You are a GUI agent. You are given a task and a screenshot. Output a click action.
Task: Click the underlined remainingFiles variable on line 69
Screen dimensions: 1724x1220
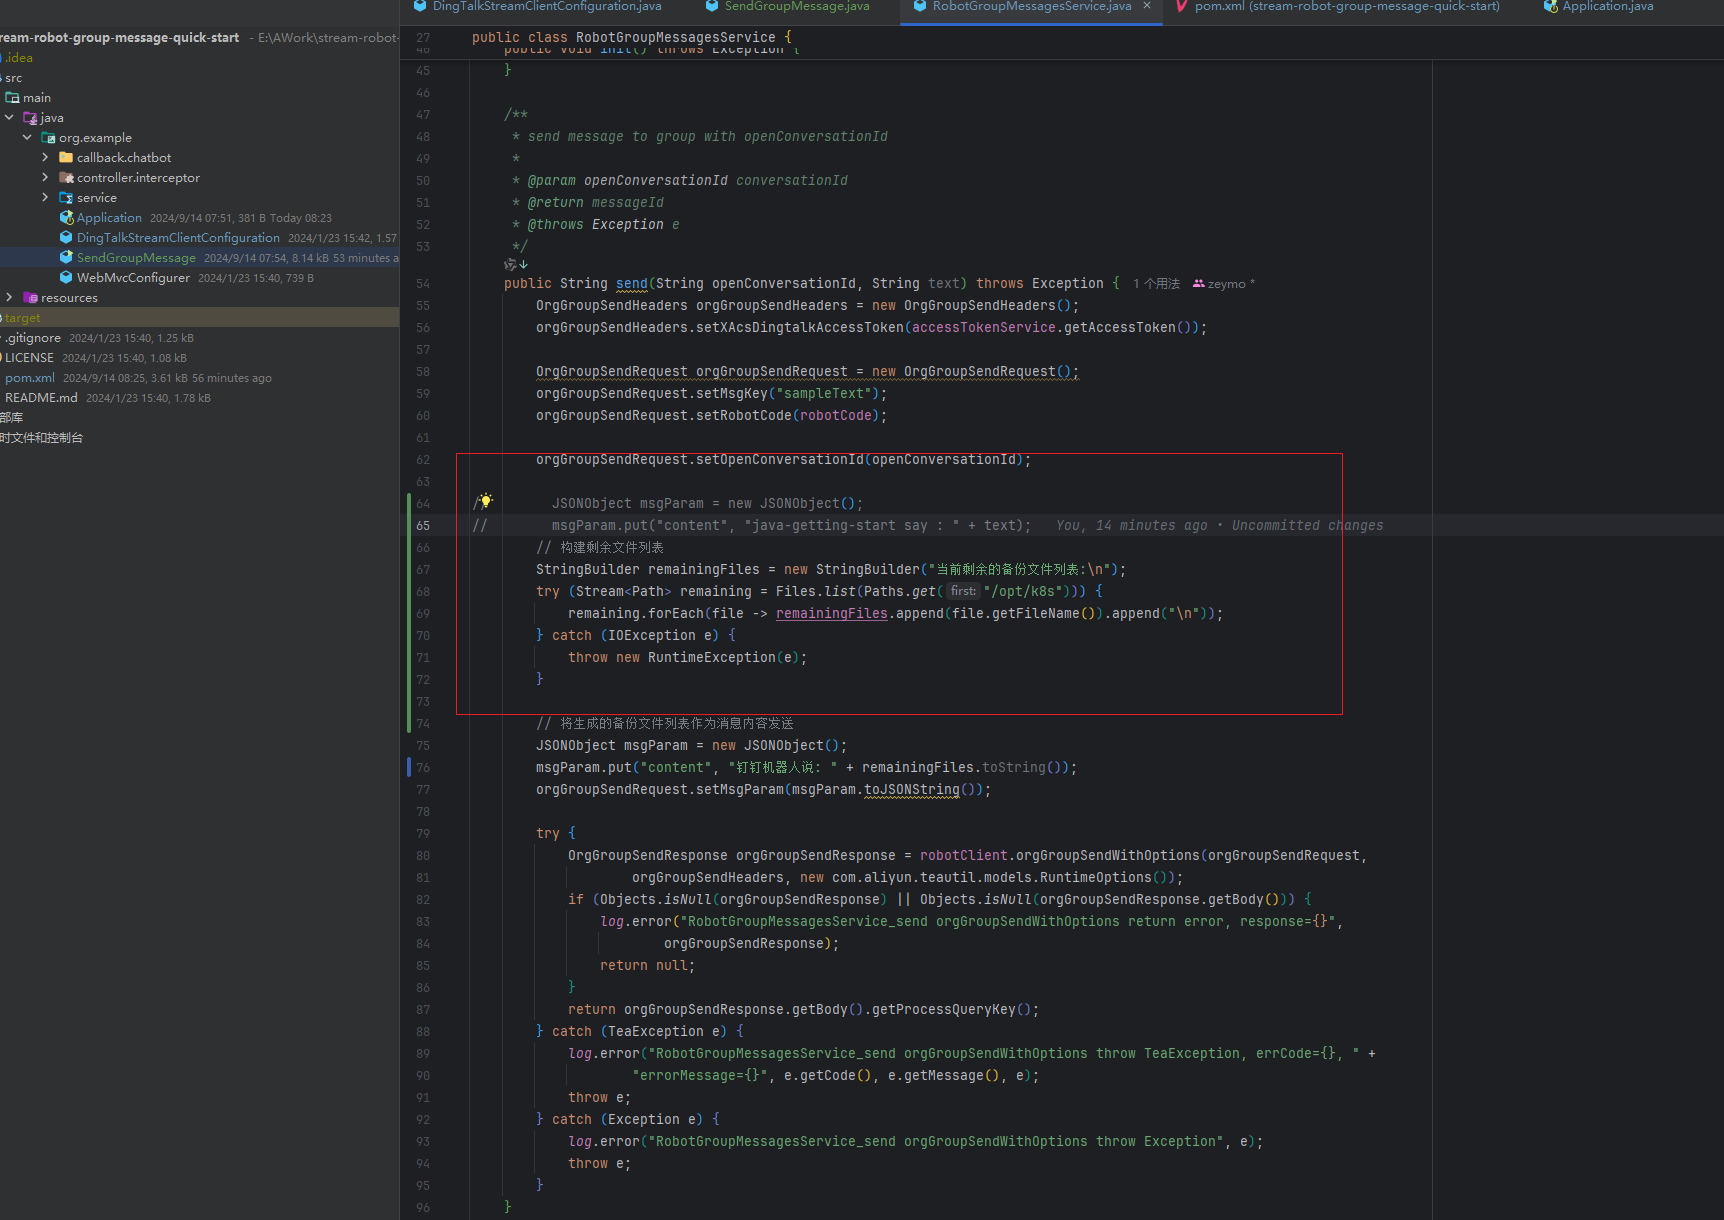tap(831, 614)
